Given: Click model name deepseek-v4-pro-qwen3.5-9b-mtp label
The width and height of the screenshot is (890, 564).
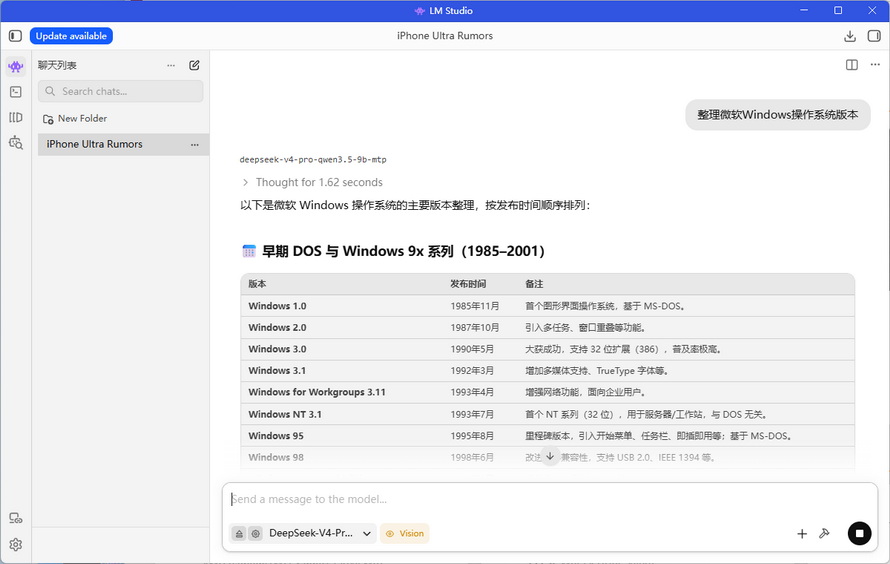Looking at the screenshot, I should 313,159.
